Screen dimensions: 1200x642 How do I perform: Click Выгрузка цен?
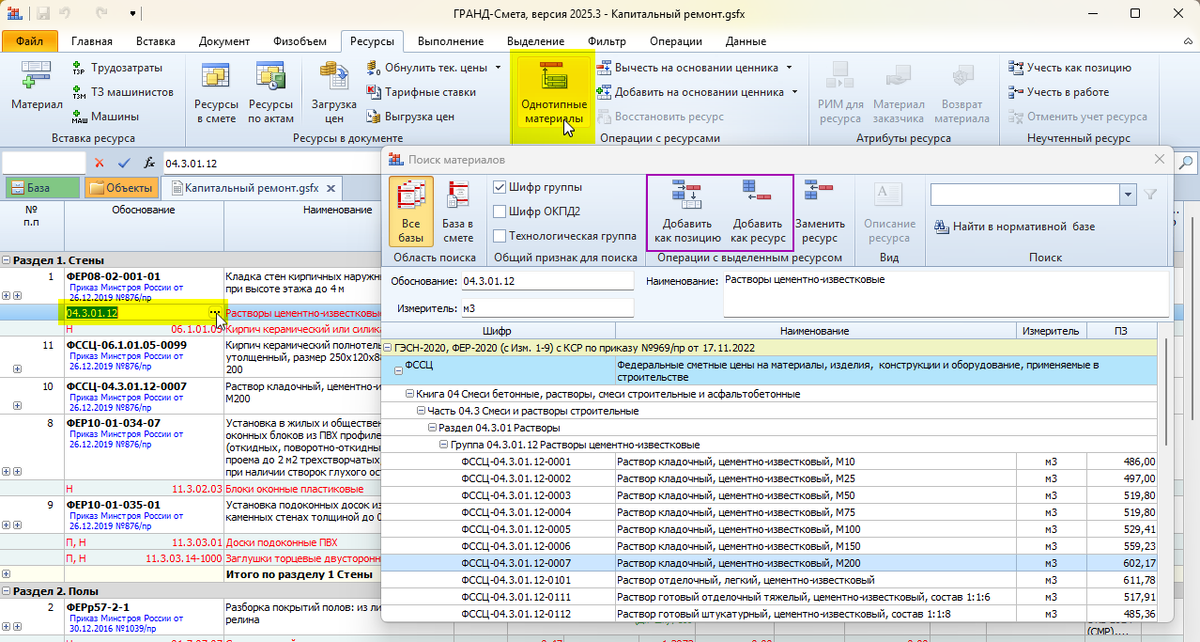click(411, 116)
